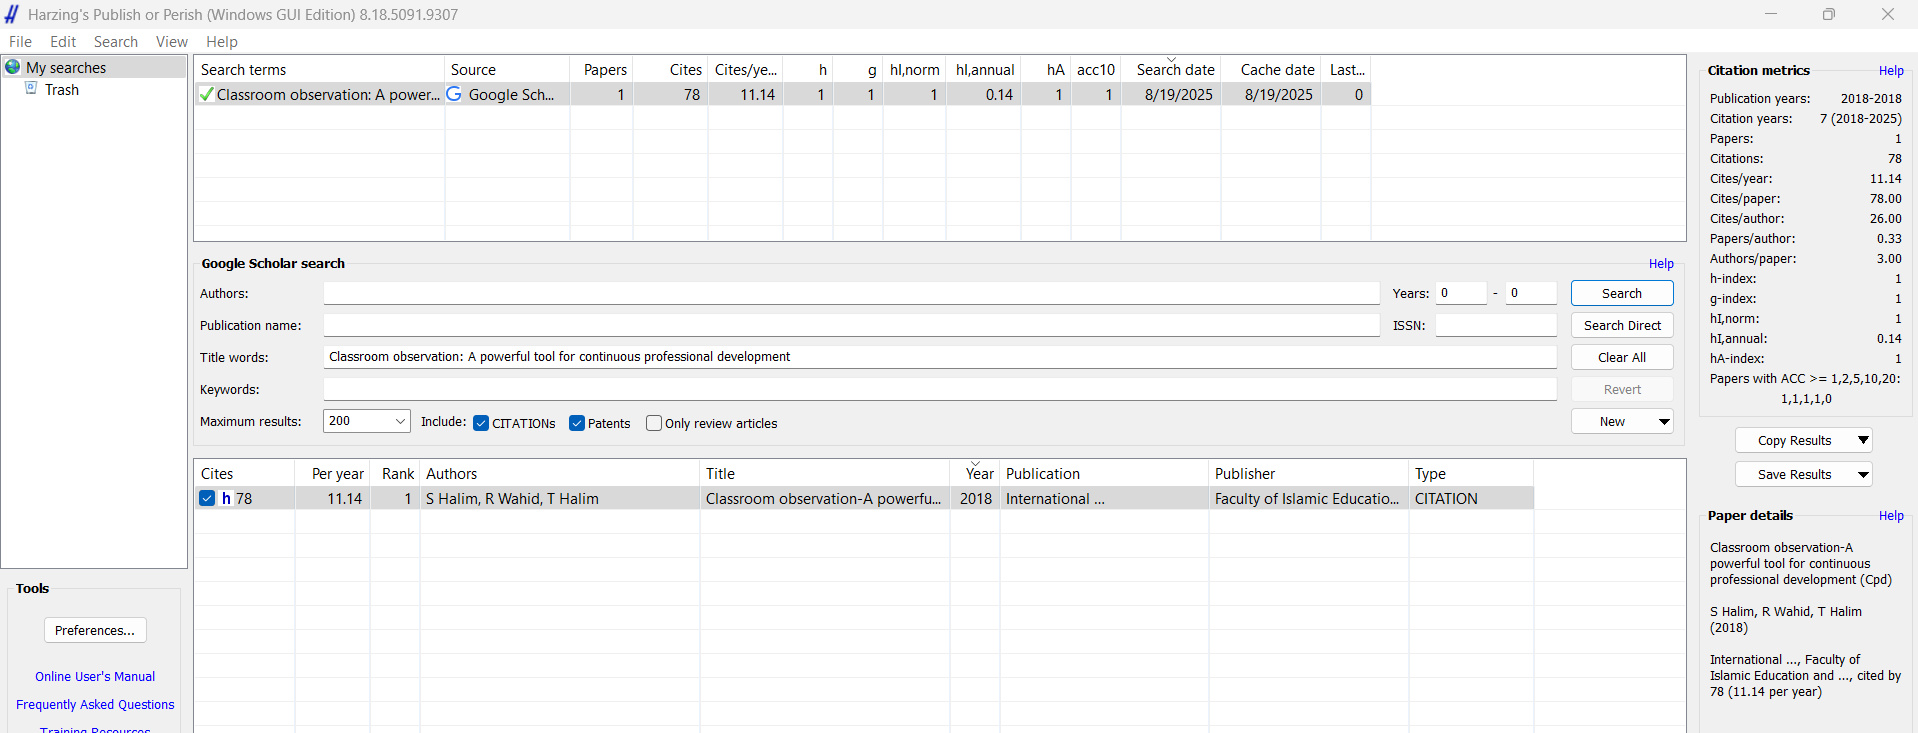The width and height of the screenshot is (1918, 733).
Task: Sort results by Title column header
Action: 824,473
